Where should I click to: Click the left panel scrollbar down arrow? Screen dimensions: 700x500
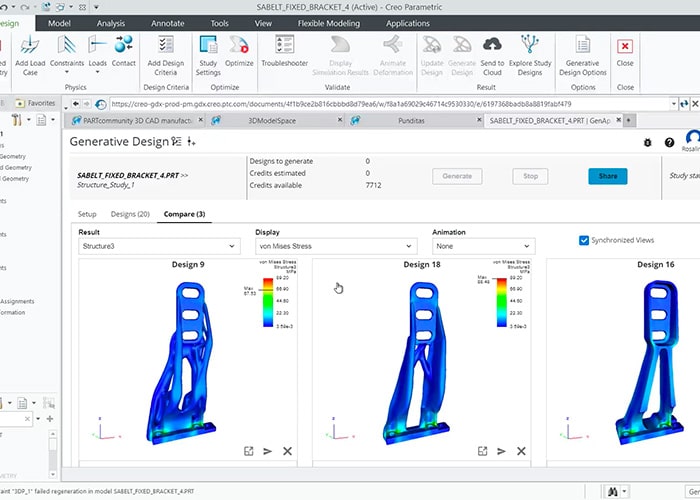[53, 475]
